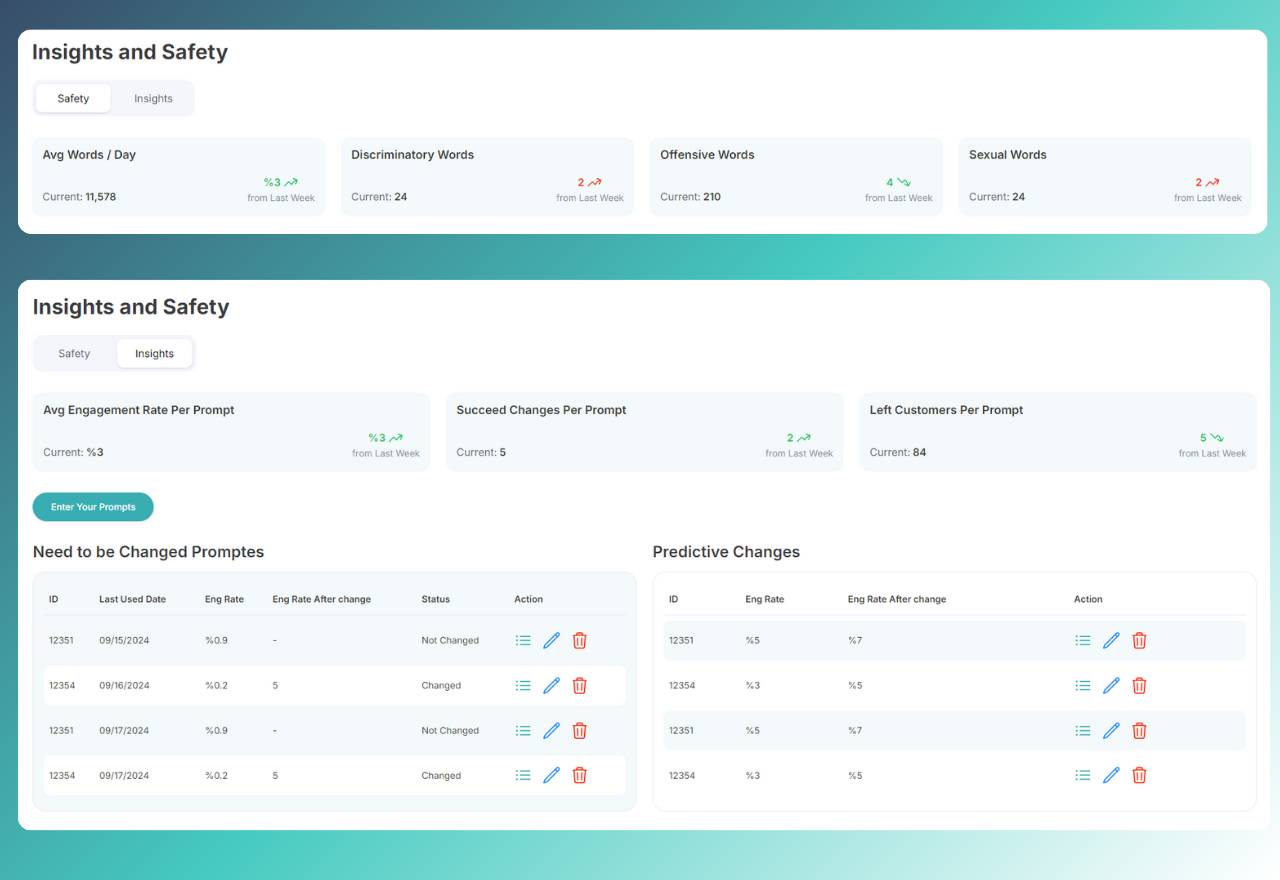
Task: Delete the last row in Predictive Changes
Action: [x=1139, y=775]
